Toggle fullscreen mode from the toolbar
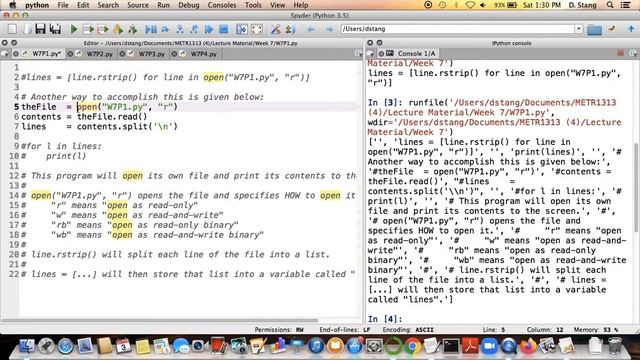Image resolution: width=640 pixels, height=360 pixels. point(257,29)
